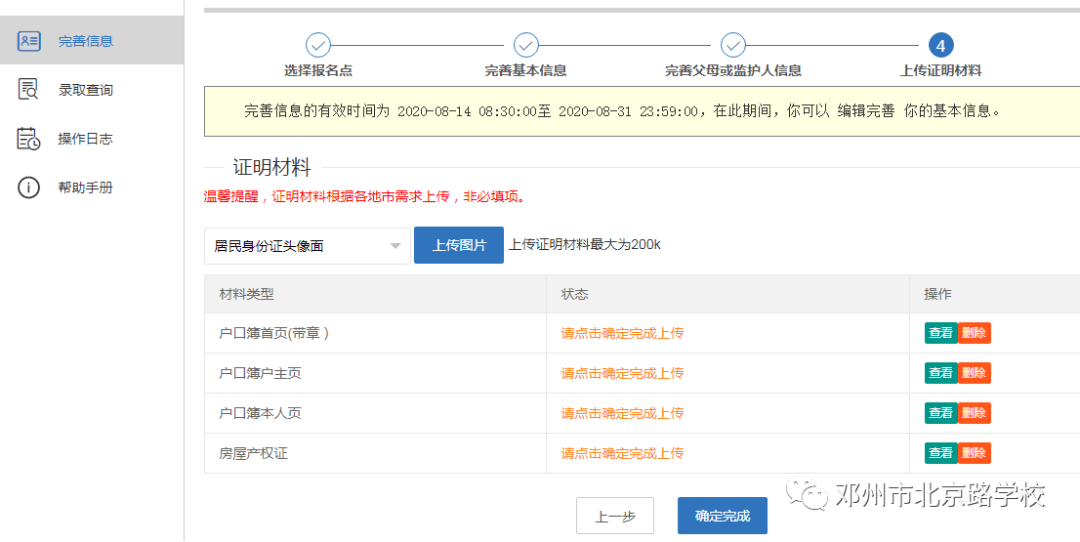Open the 居民身份证头像面 material type dropdown

point(307,246)
